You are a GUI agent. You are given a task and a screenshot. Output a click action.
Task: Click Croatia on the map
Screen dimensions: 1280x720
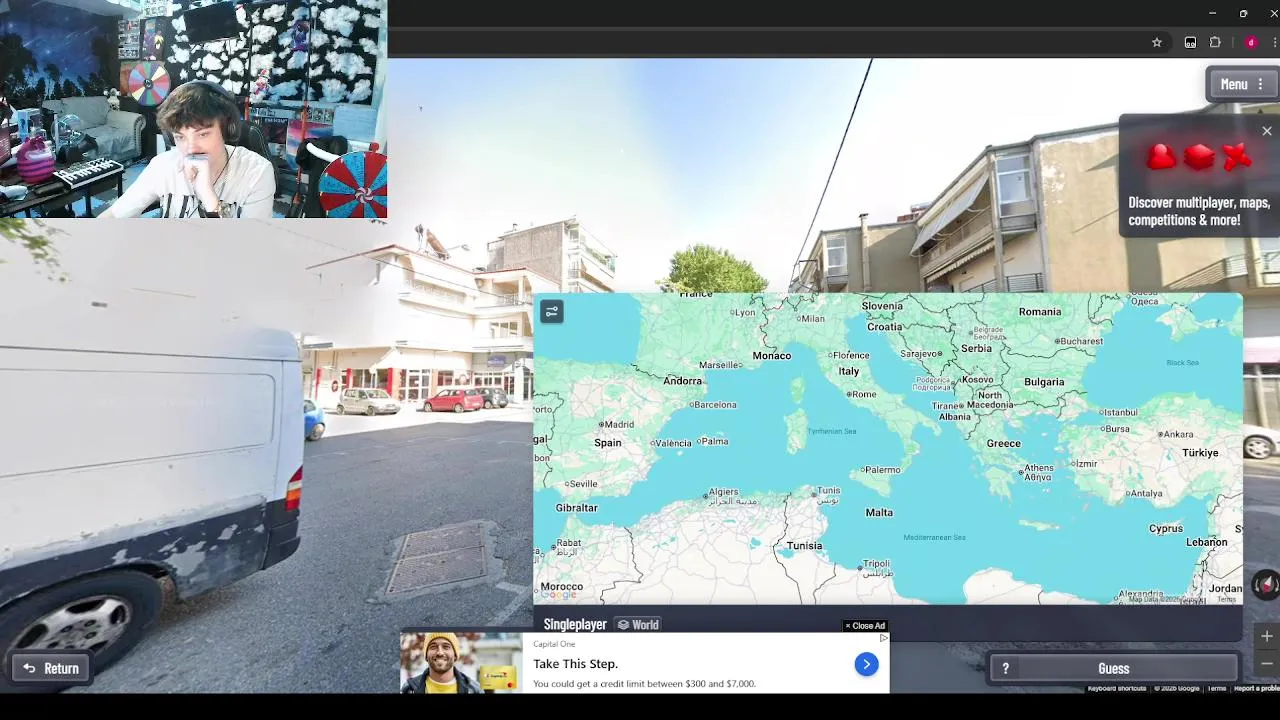tap(884, 327)
